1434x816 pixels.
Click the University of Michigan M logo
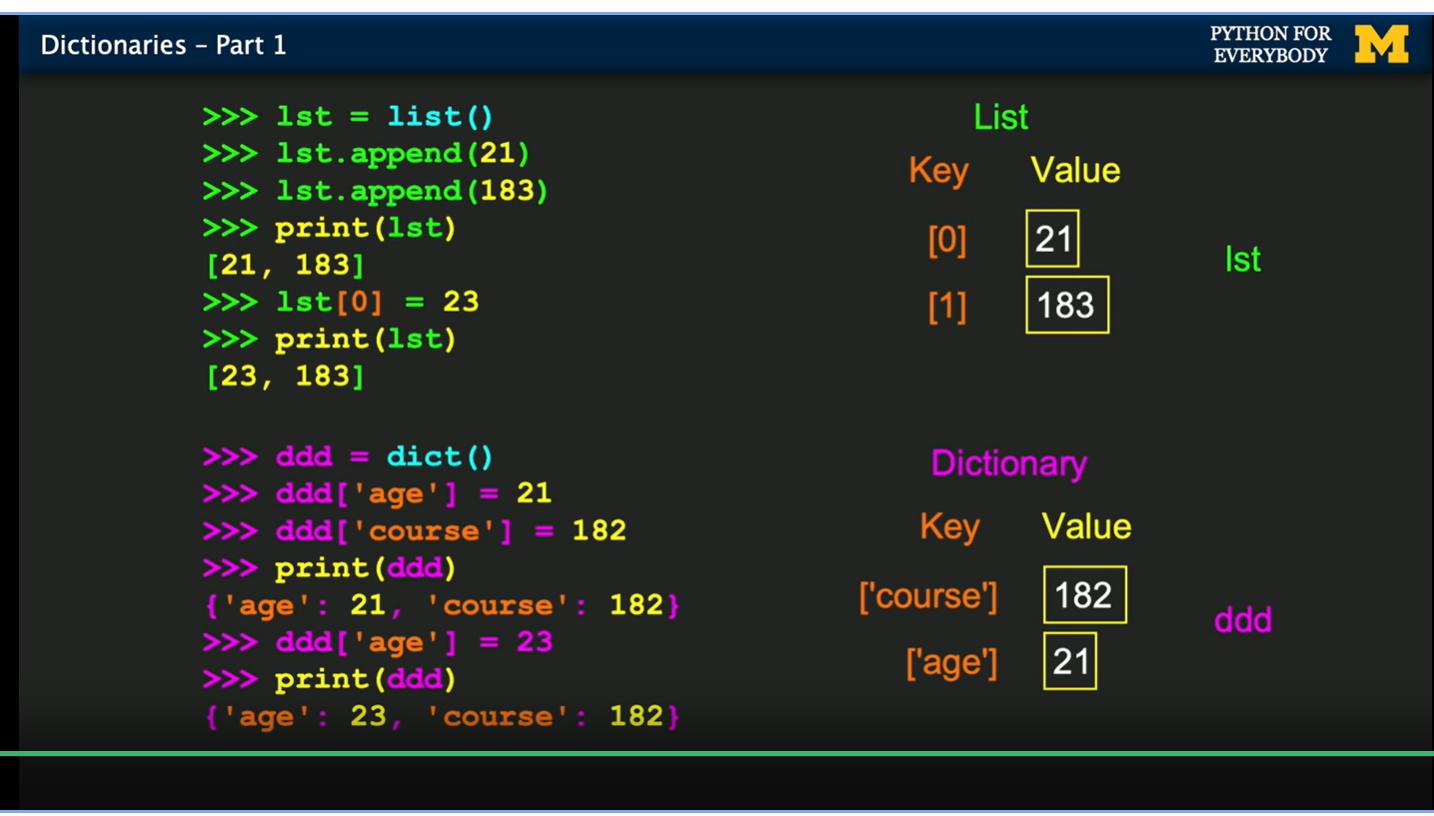pyautogui.click(x=1381, y=44)
